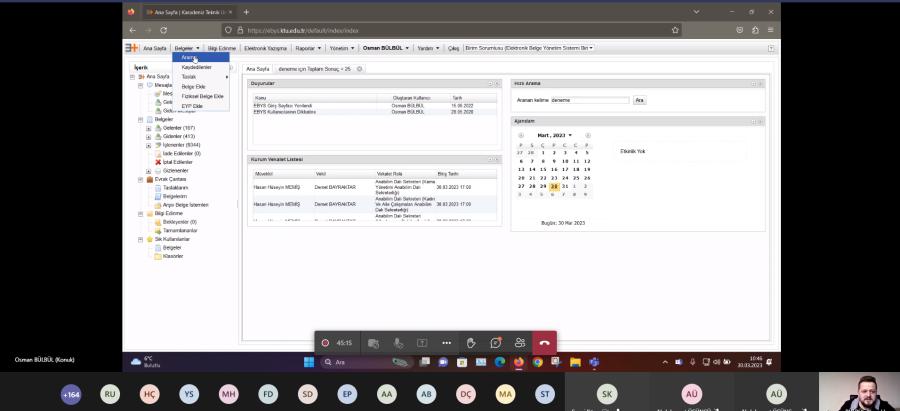The width and height of the screenshot is (900, 411).
Task: Expand the İşlenenler tree node
Action: pos(149,145)
